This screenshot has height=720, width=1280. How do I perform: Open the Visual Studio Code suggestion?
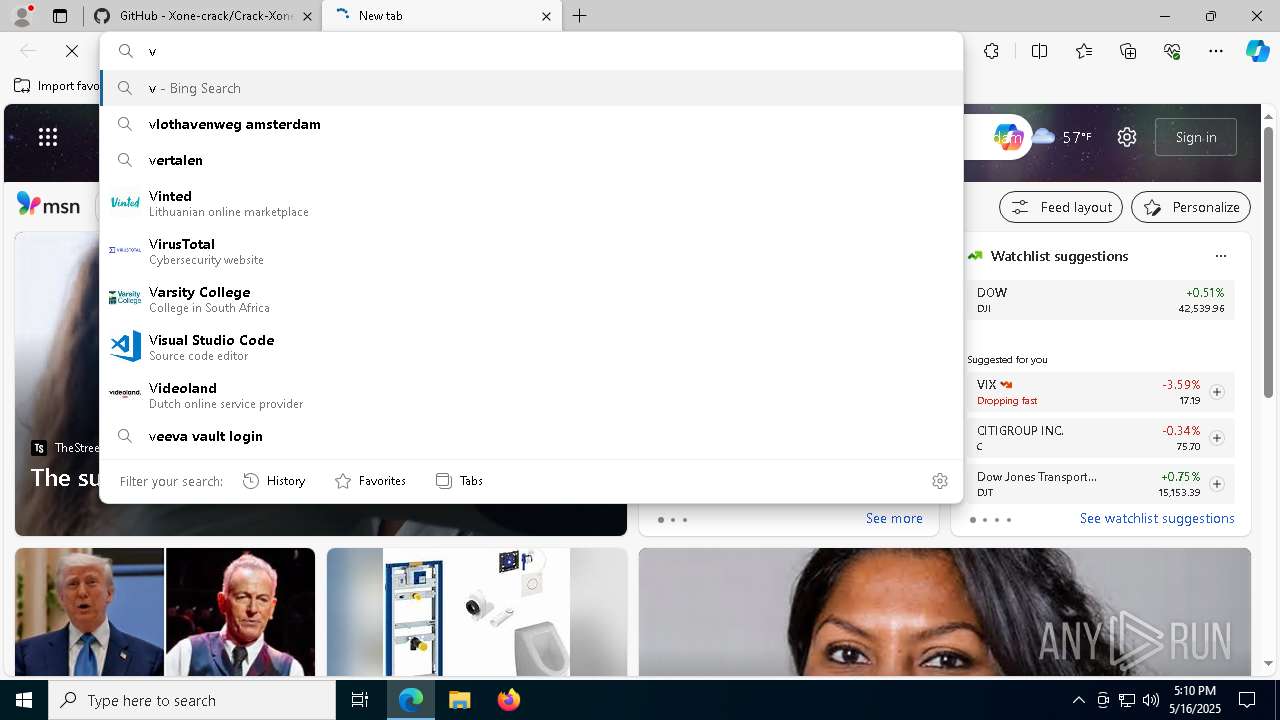[x=531, y=347]
